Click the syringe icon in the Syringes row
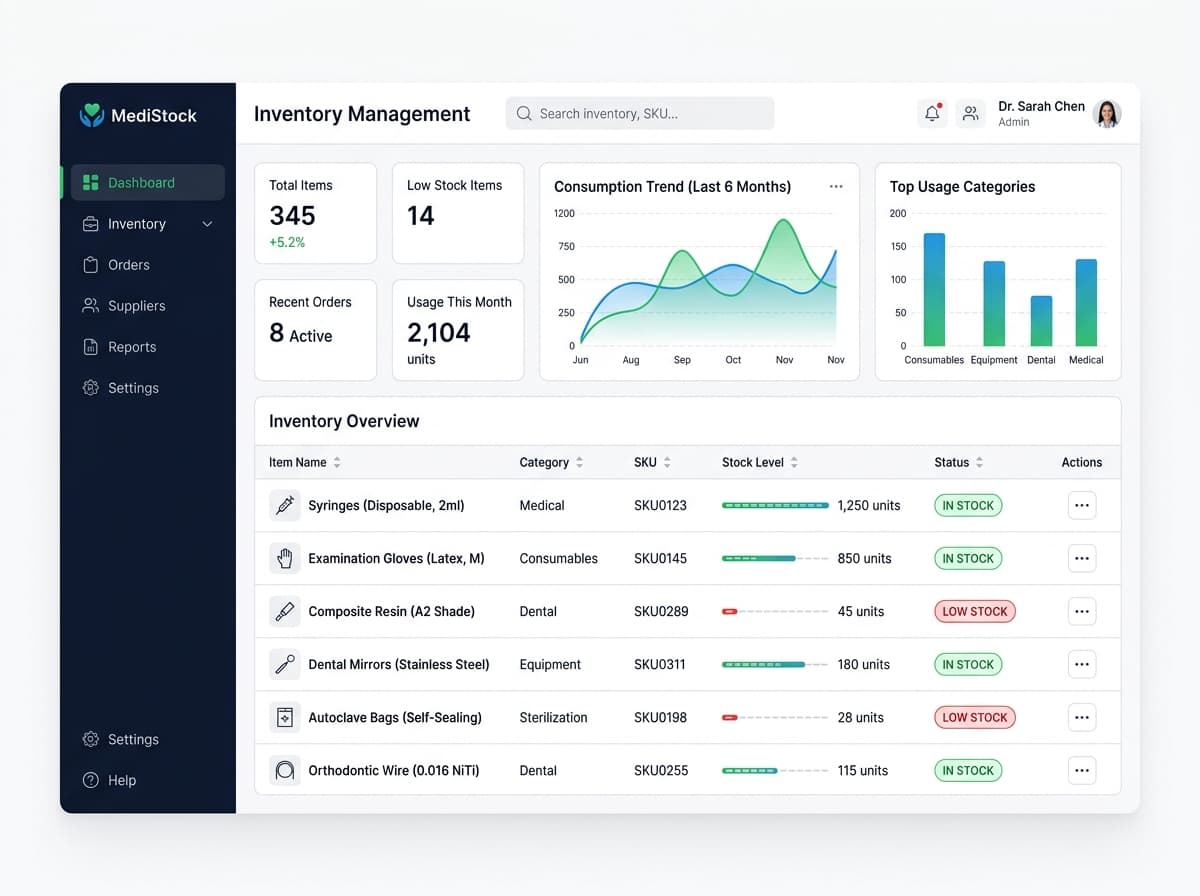This screenshot has height=896, width=1200. 285,505
